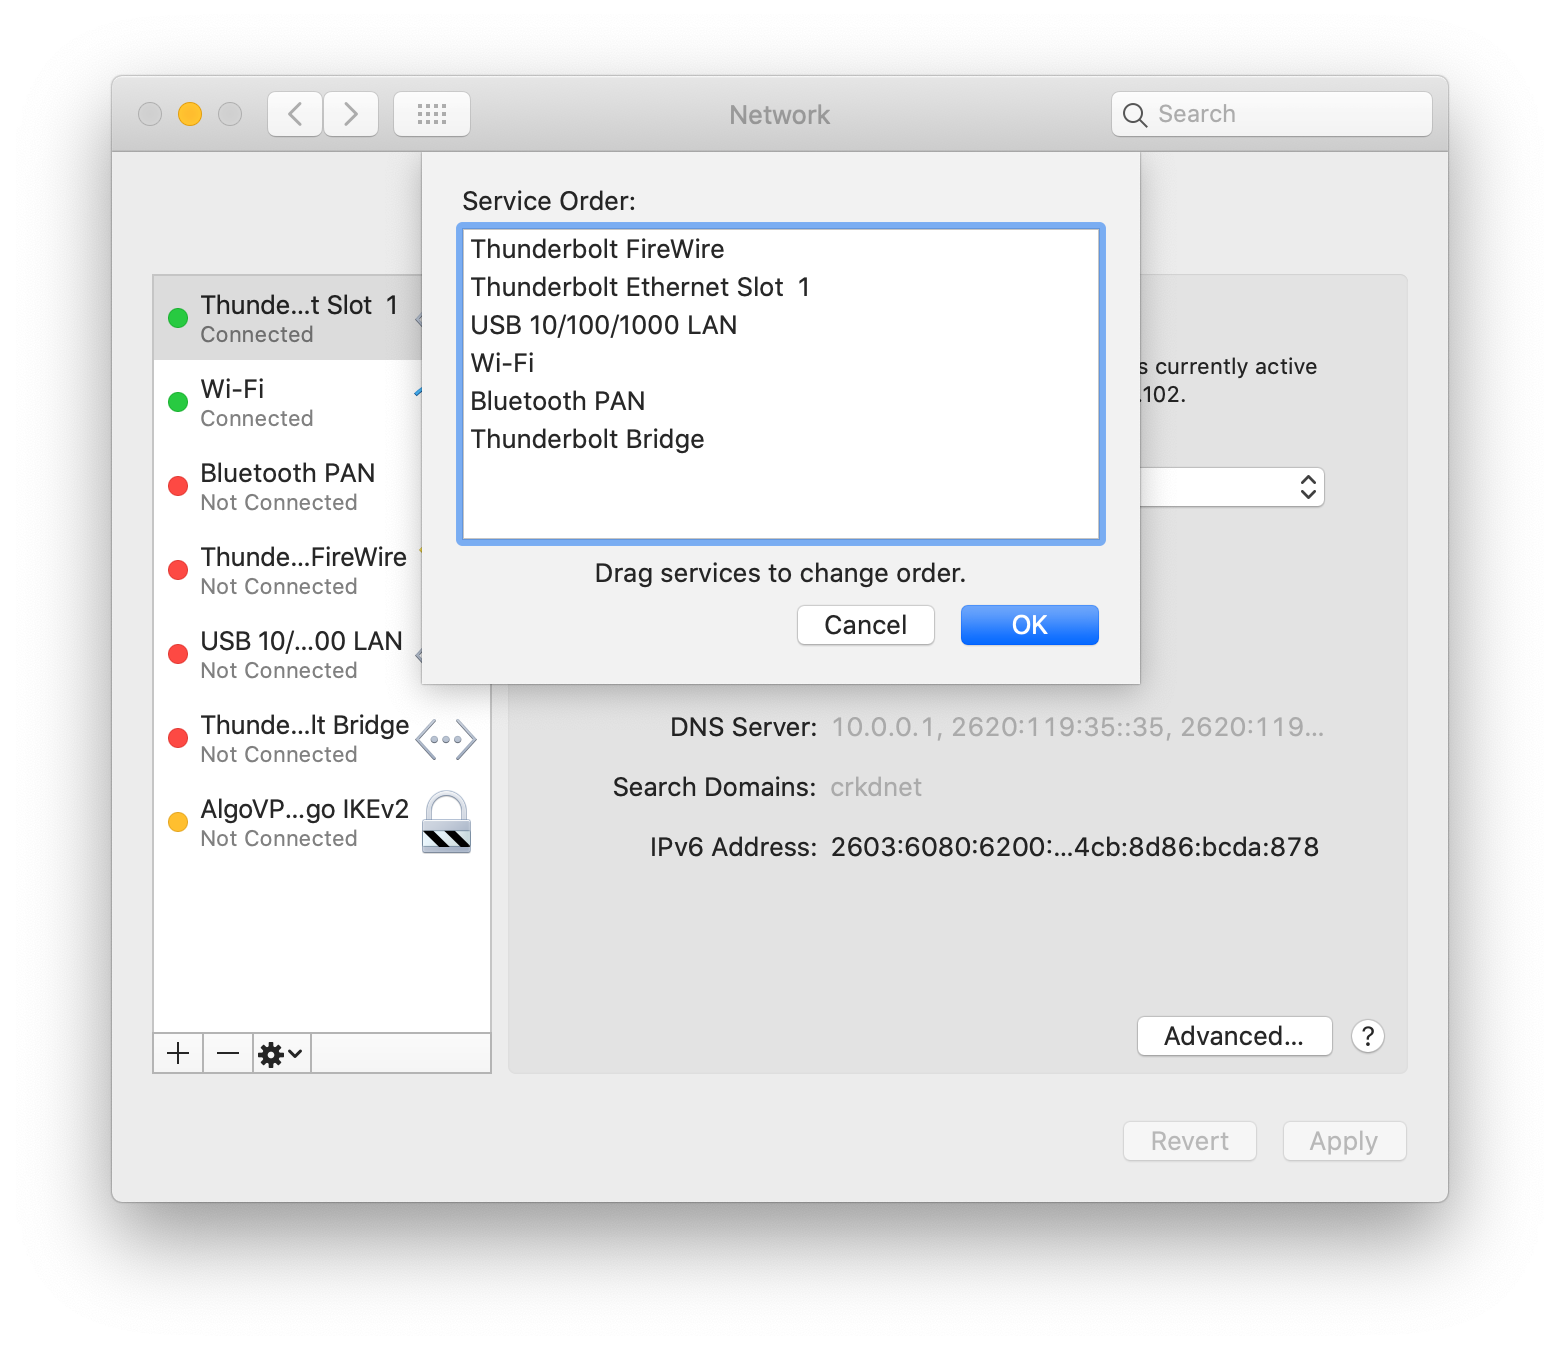
Task: Click the Apply button
Action: coord(1344,1141)
